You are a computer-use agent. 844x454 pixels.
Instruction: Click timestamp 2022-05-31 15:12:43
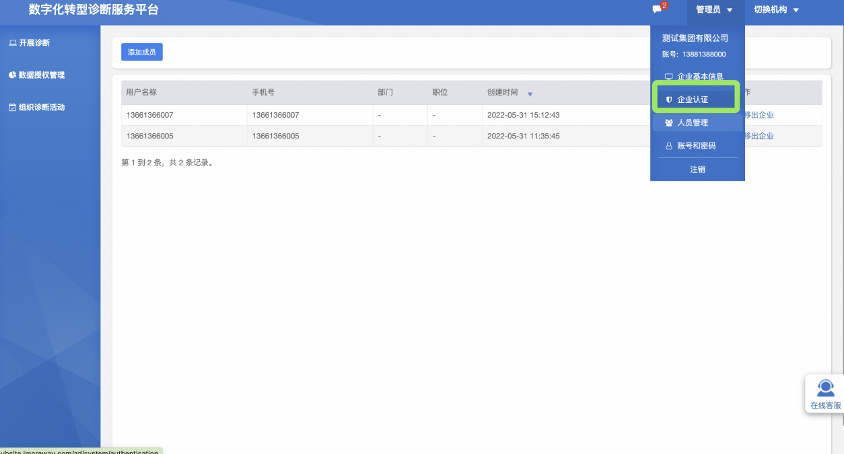(x=523, y=115)
